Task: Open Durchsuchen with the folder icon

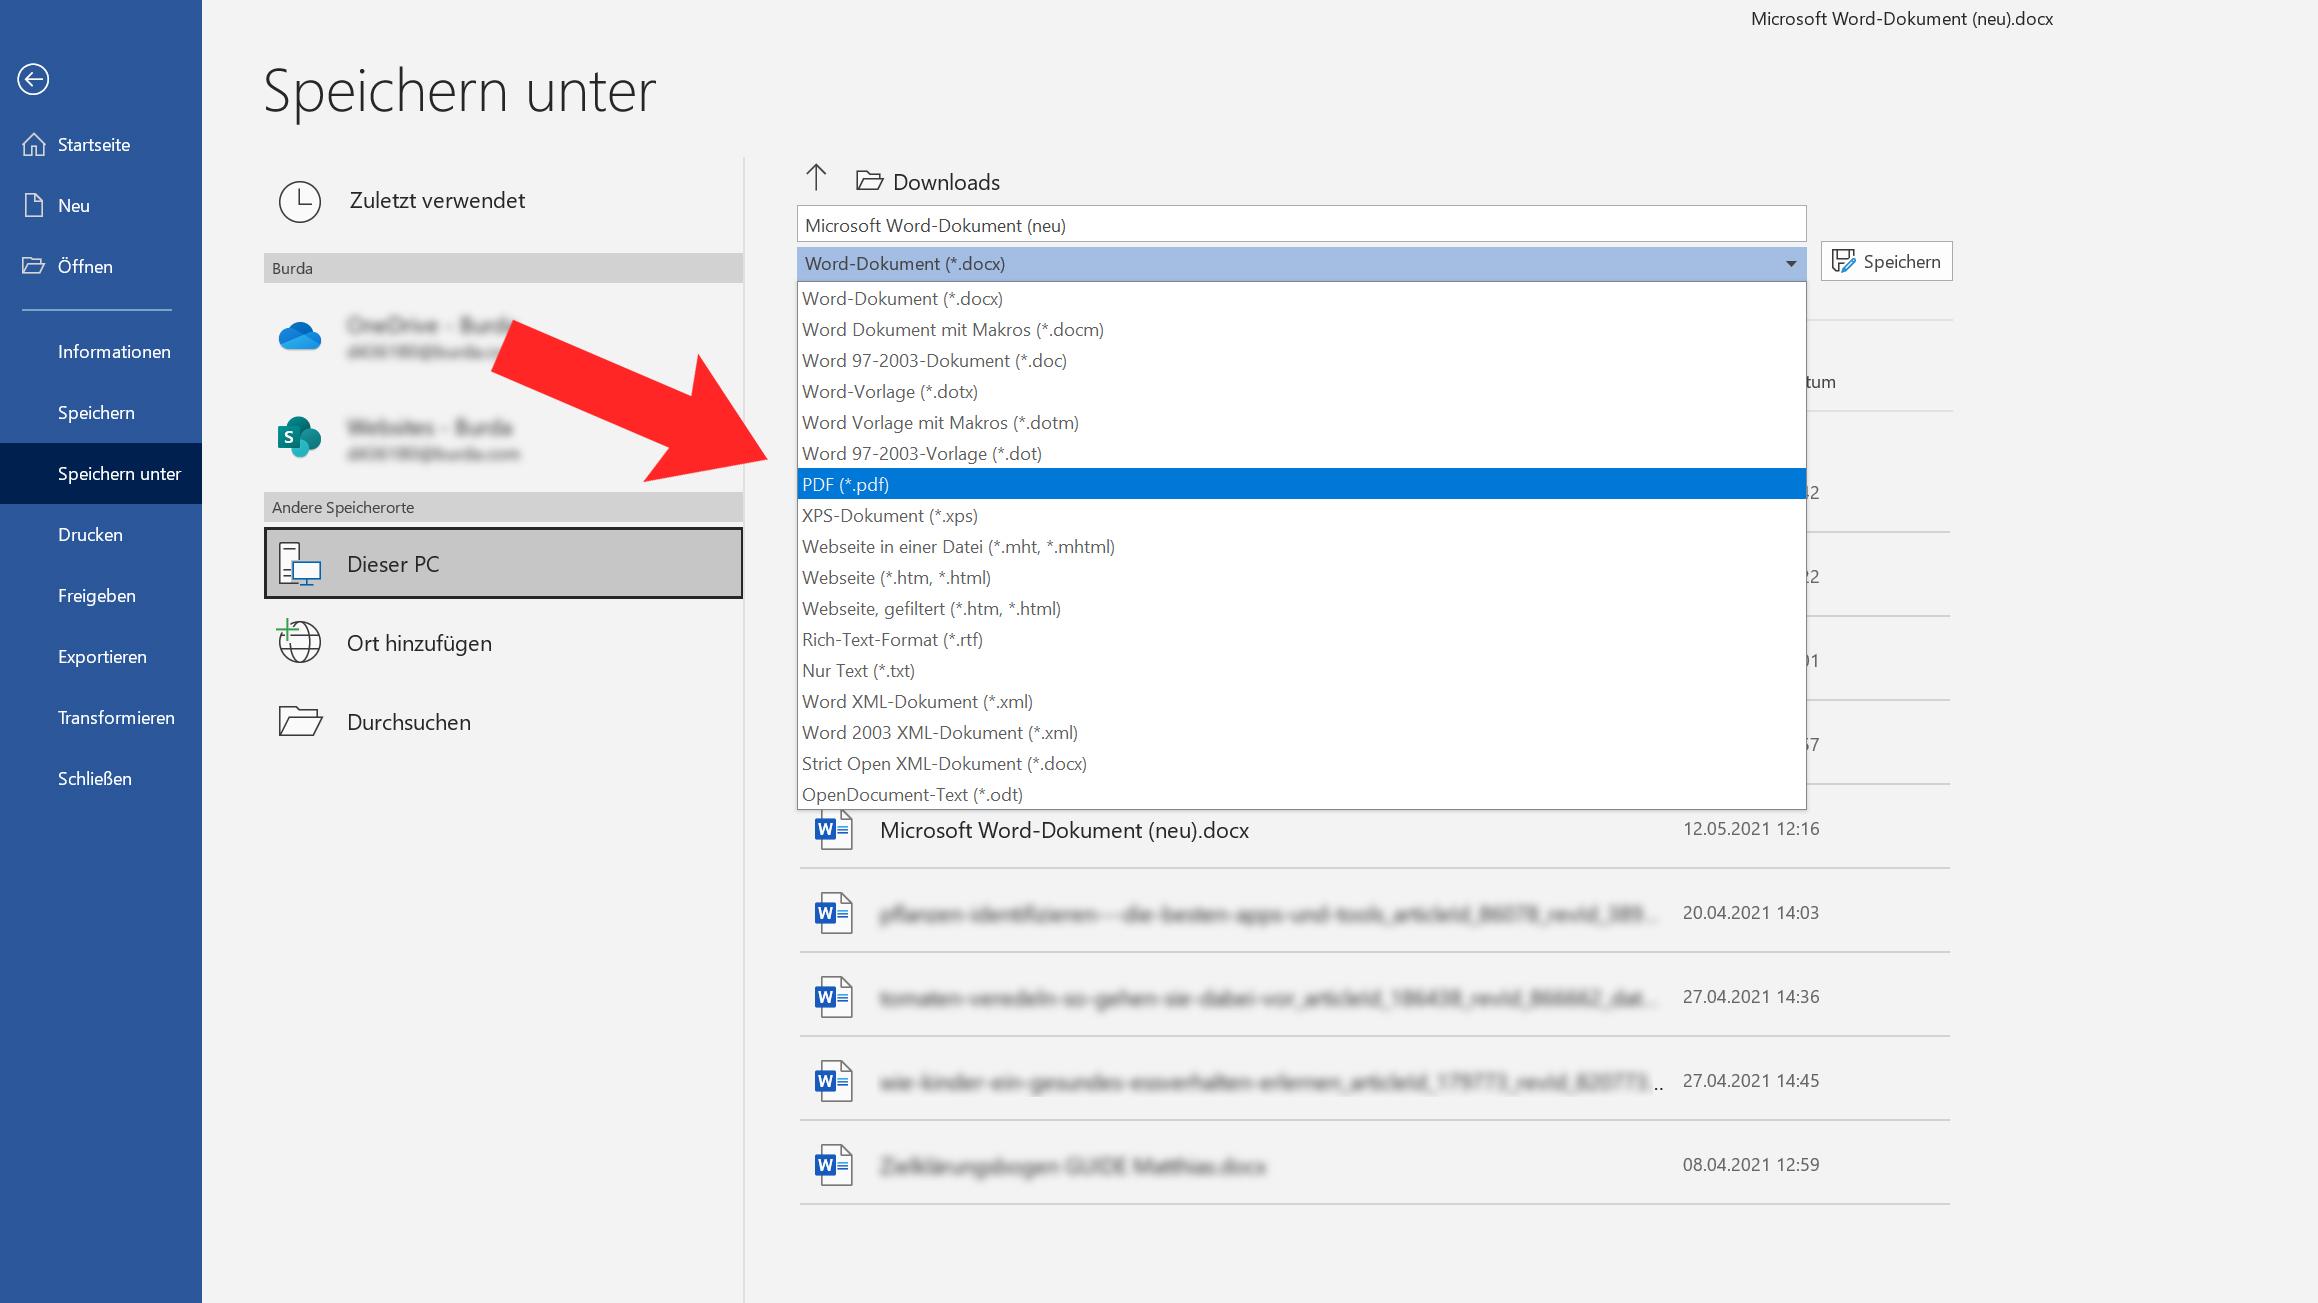Action: coord(299,721)
